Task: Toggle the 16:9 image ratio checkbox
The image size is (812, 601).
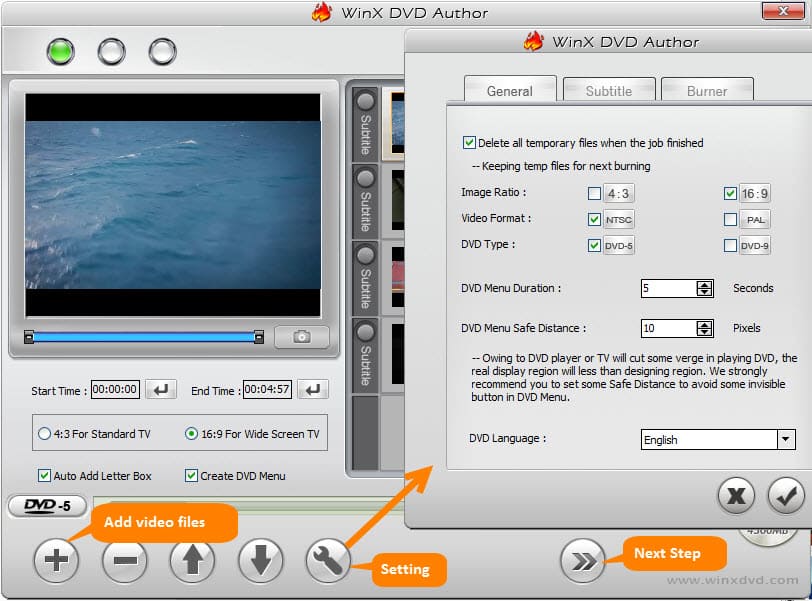Action: [730, 194]
